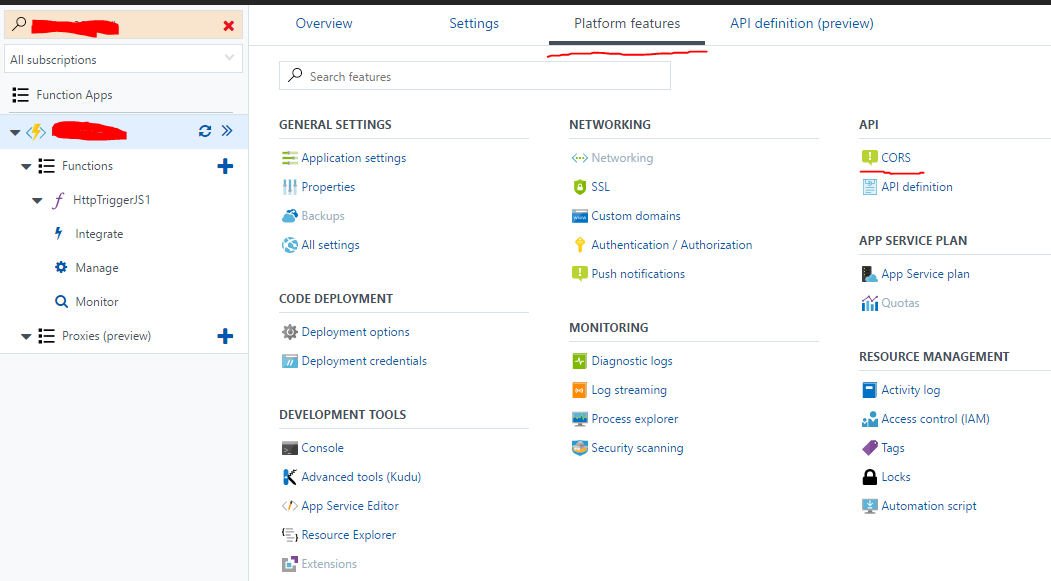Viewport: 1051px width, 581px height.
Task: Click the Locks padlock icon
Action: point(869,477)
